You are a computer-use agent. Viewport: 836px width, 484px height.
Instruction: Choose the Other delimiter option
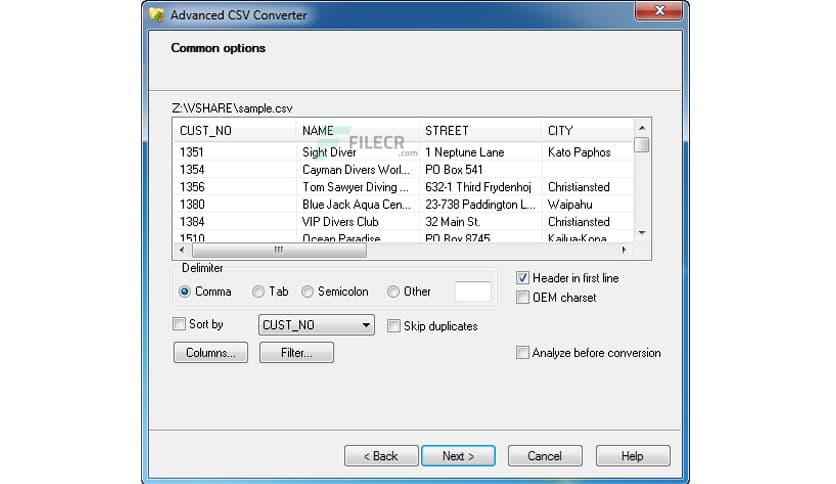[x=393, y=292]
